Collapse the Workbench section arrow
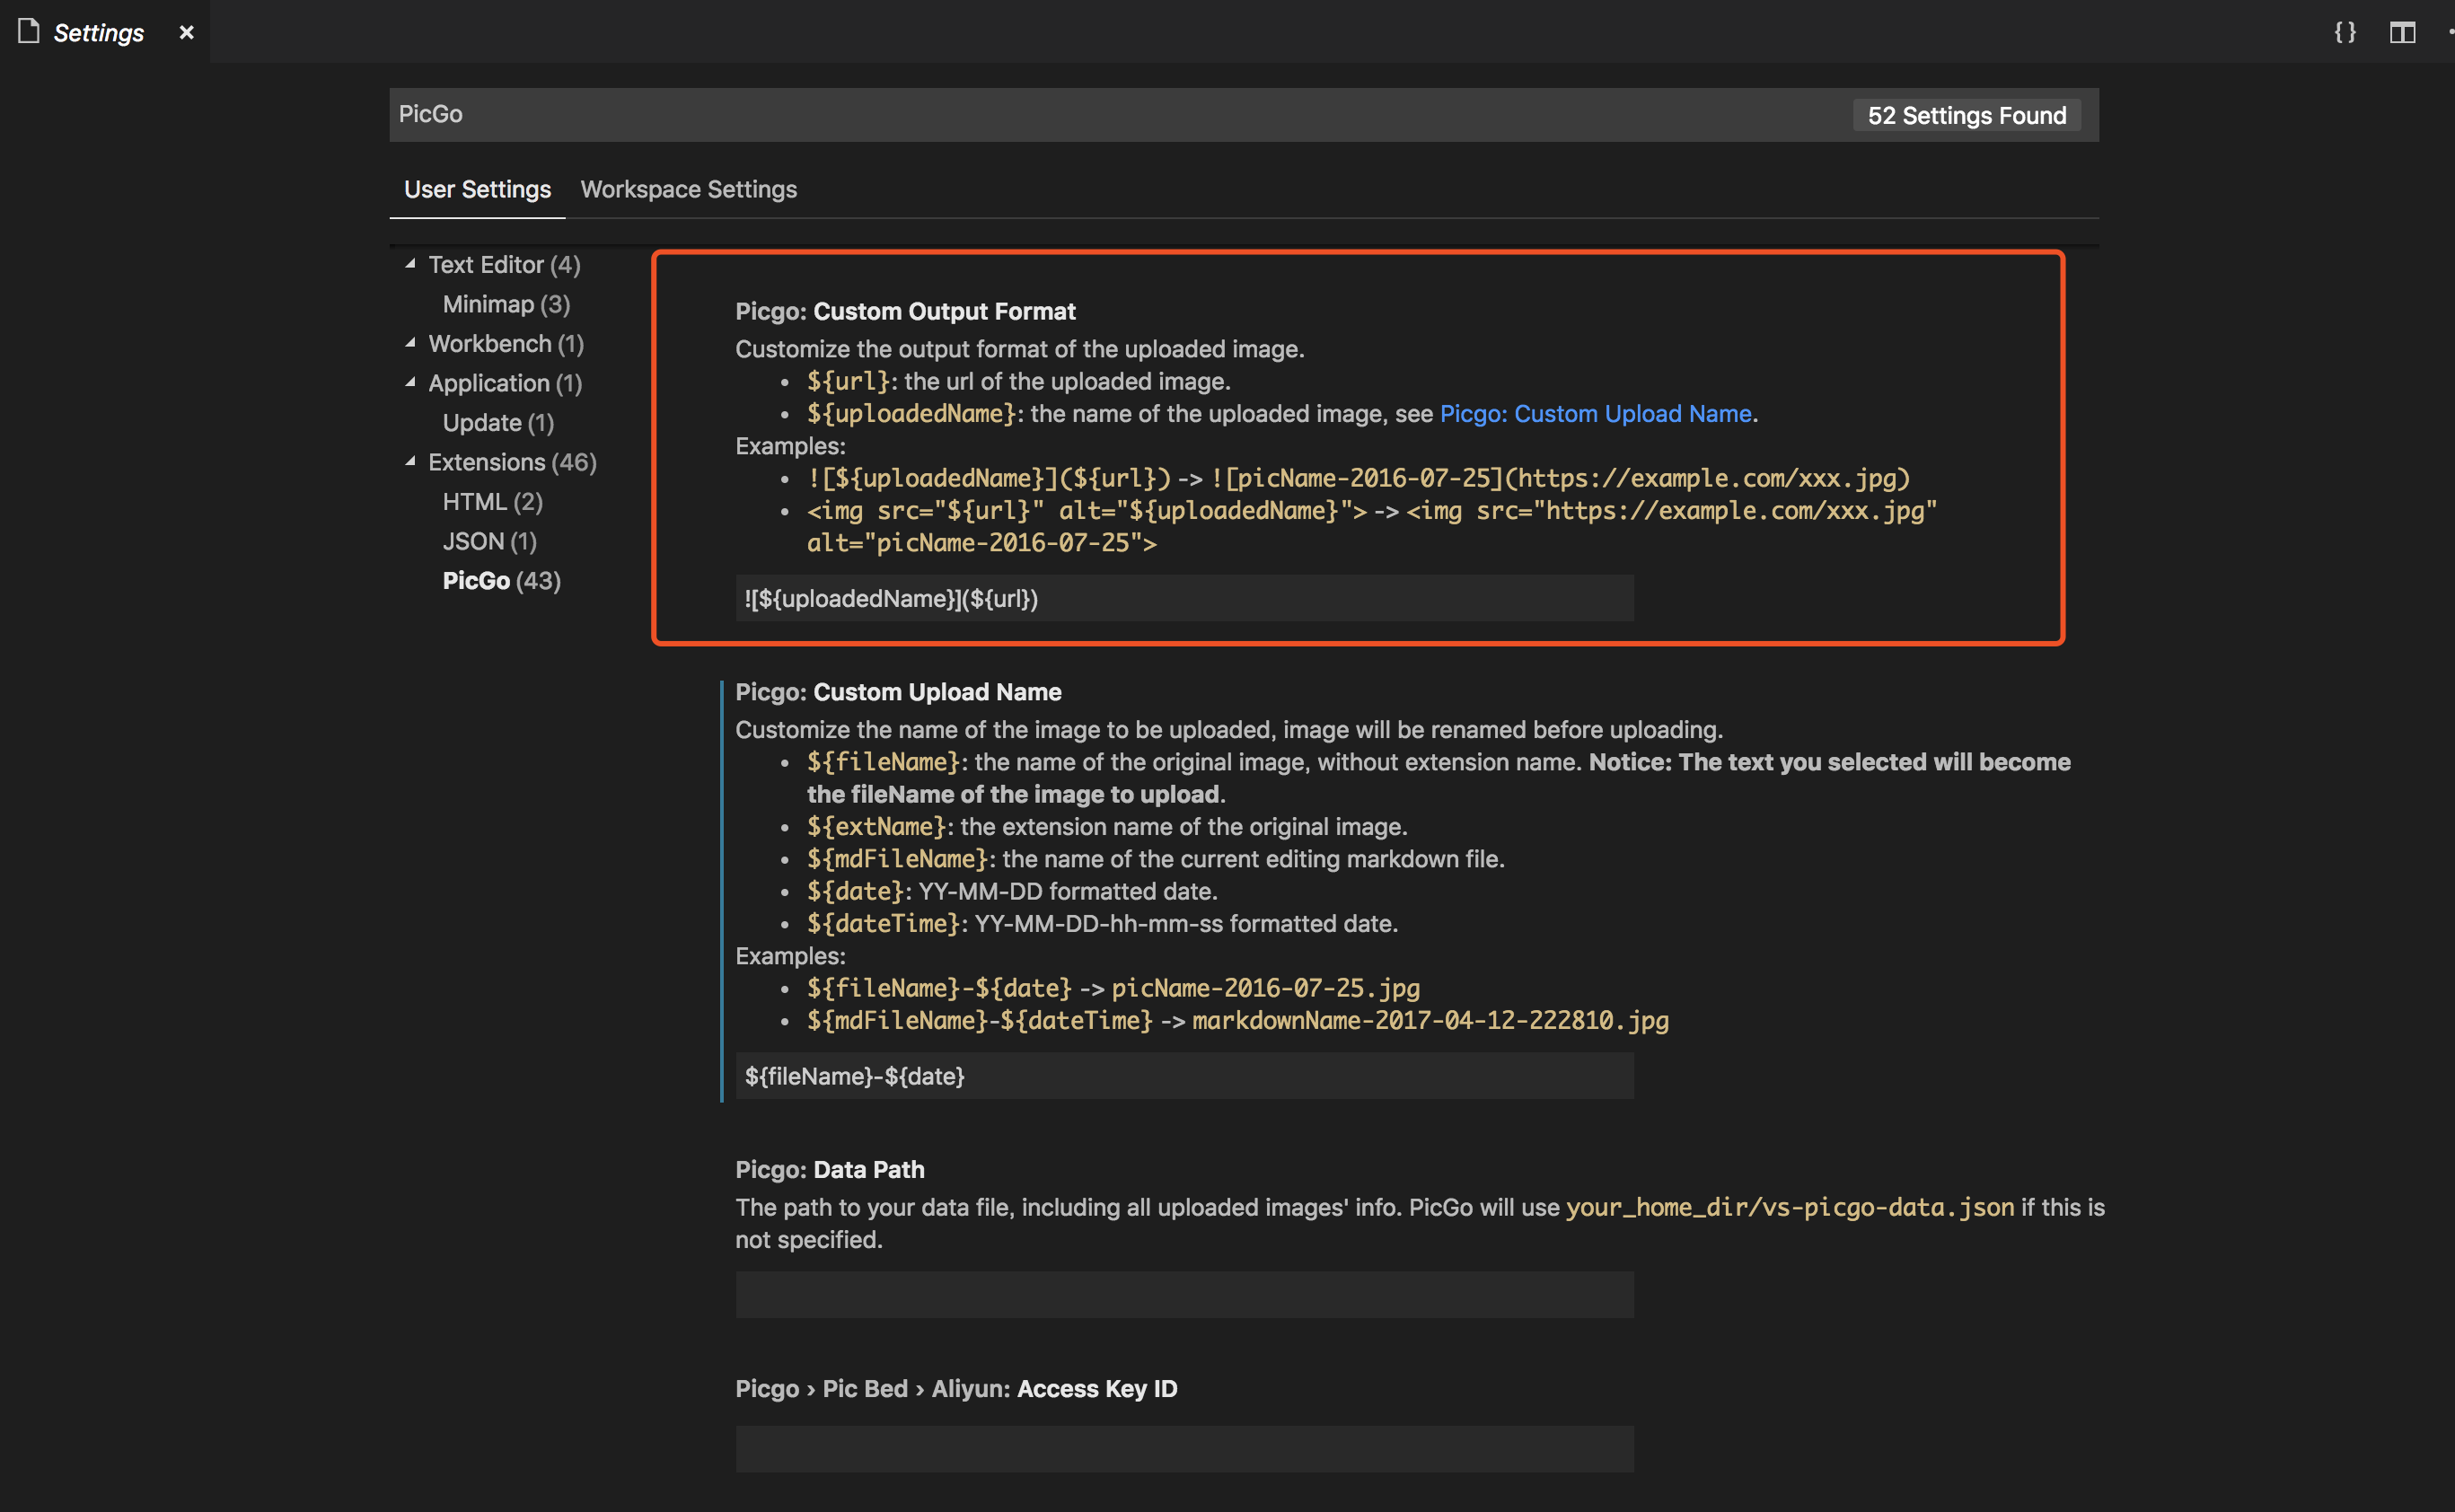The height and width of the screenshot is (1512, 2455). click(x=410, y=343)
